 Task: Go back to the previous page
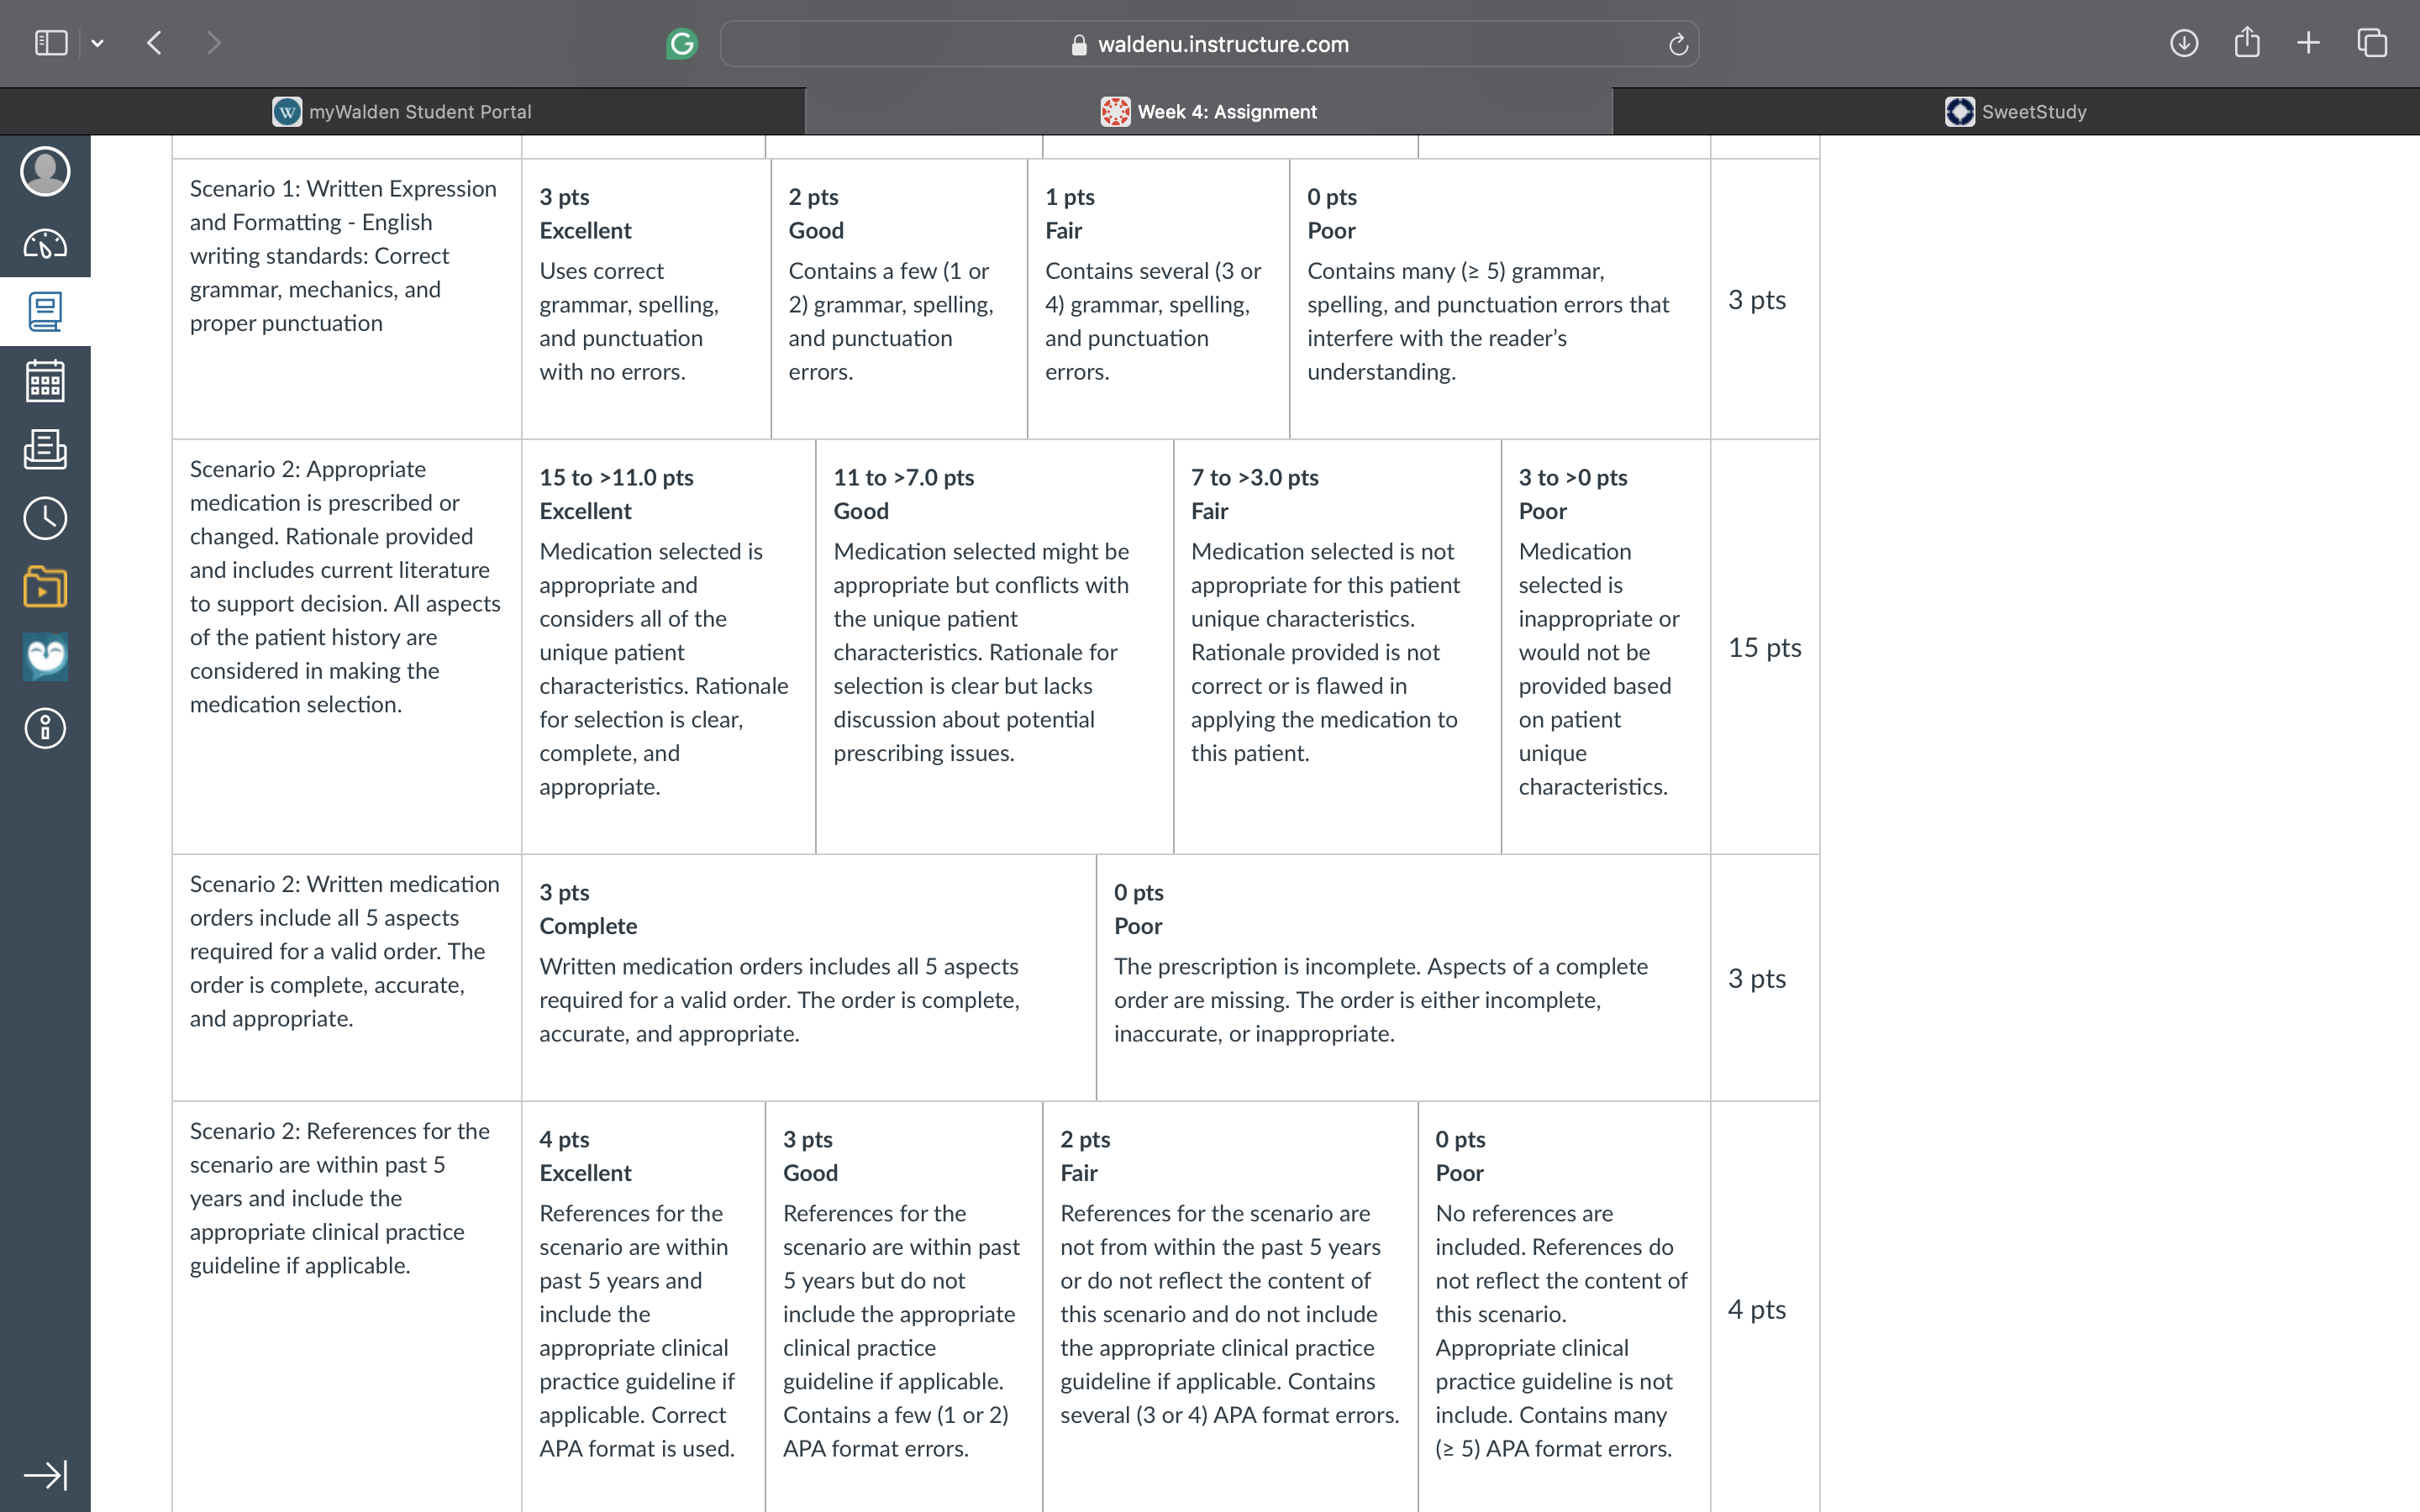(154, 43)
